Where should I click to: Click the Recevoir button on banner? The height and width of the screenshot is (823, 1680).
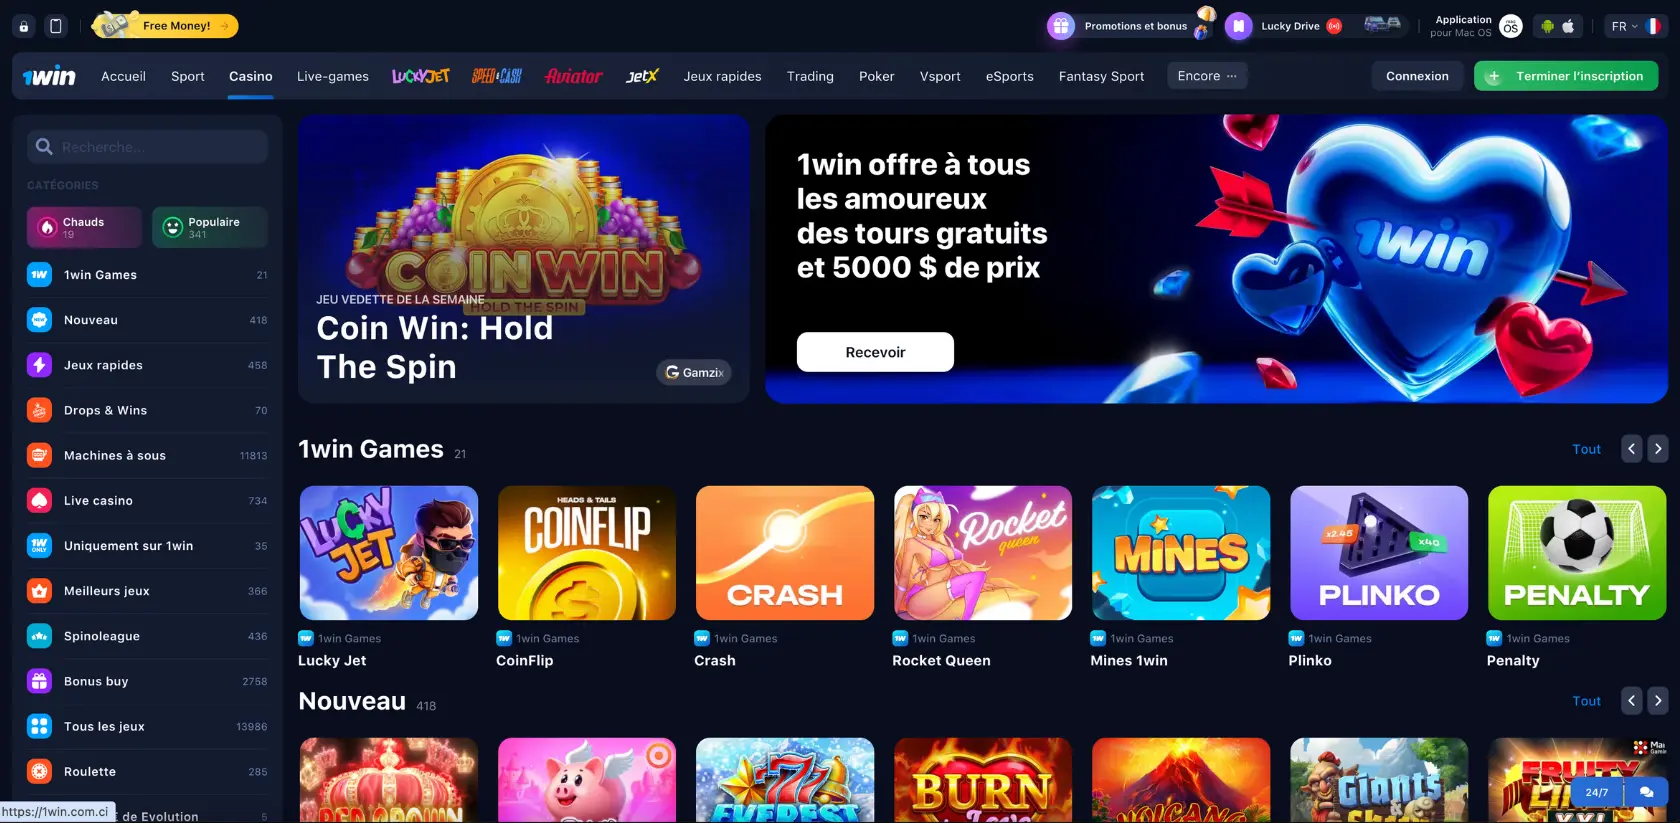tap(875, 352)
